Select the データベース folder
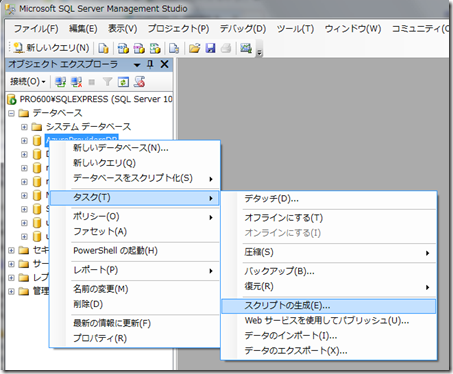 (57, 113)
